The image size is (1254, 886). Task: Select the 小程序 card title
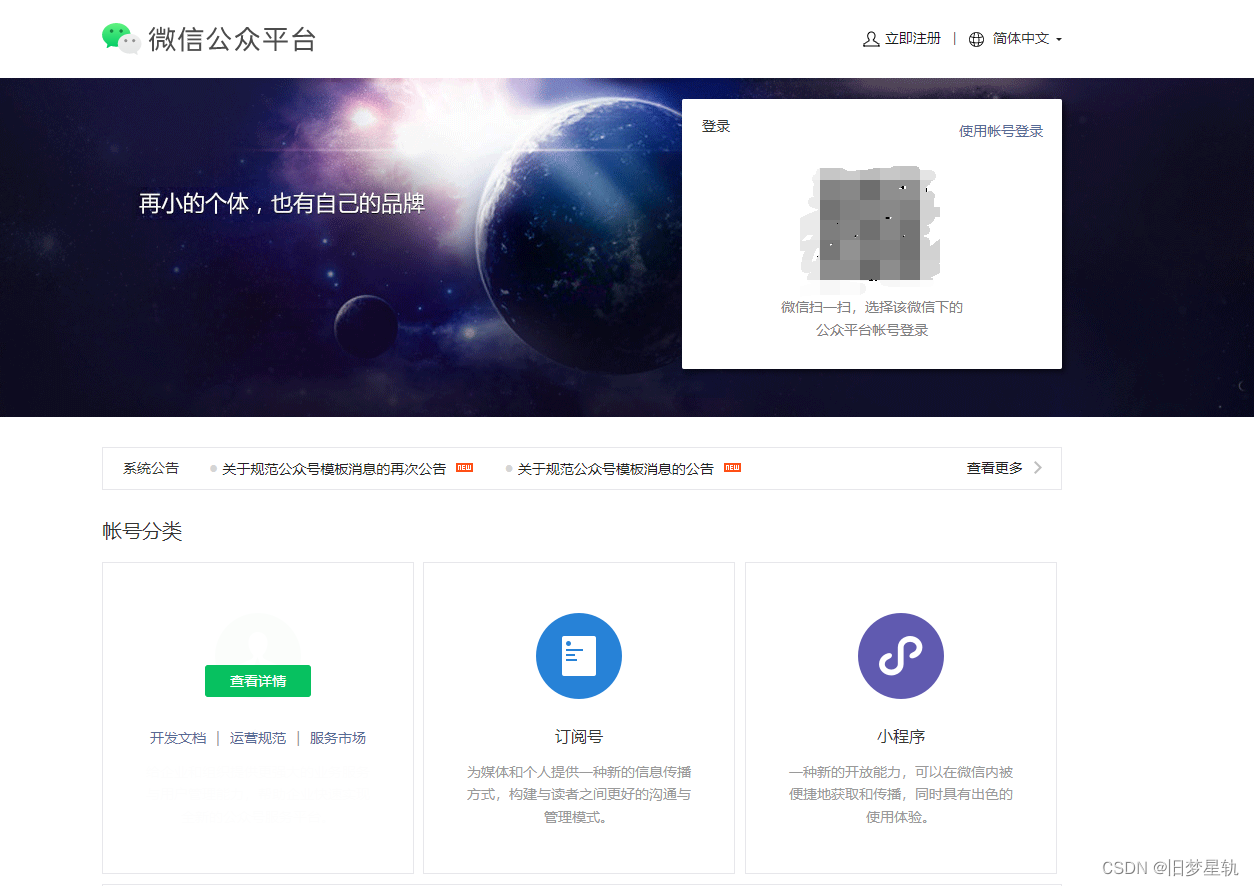(901, 737)
